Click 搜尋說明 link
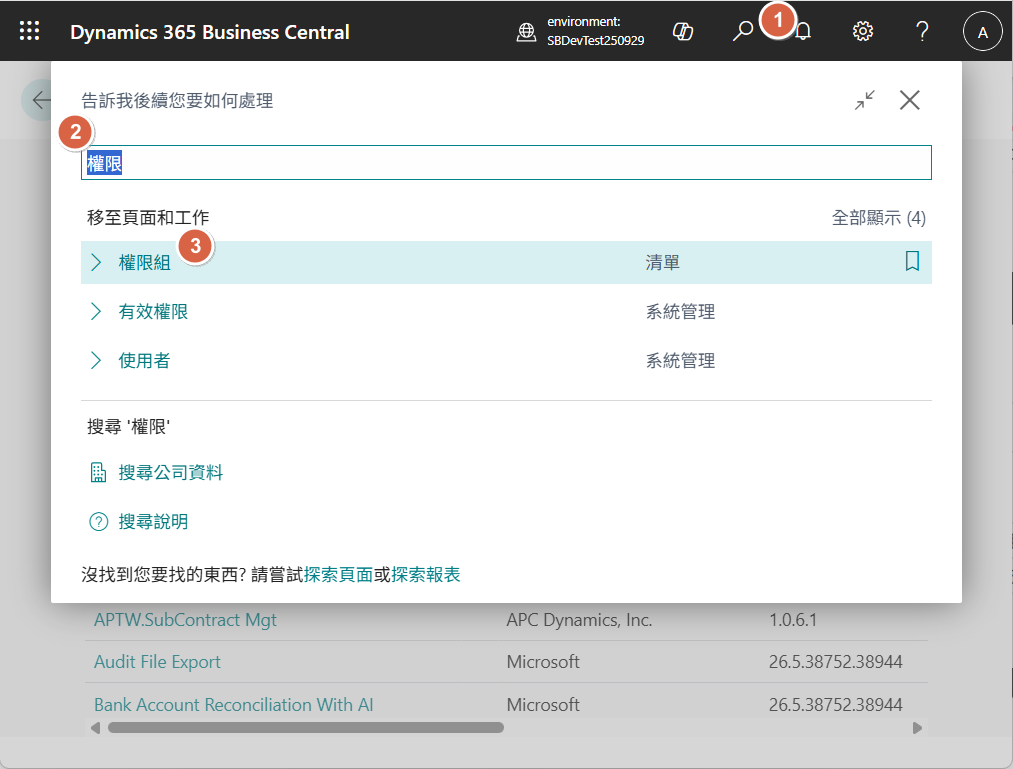 click(153, 522)
